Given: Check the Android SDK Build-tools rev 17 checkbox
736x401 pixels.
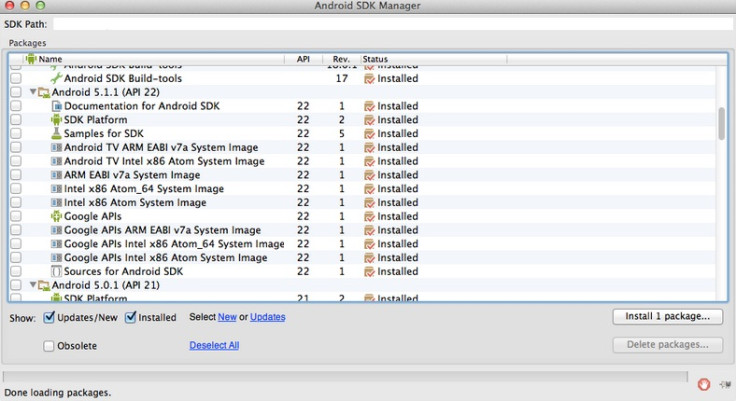Looking at the screenshot, I should click(x=16, y=78).
